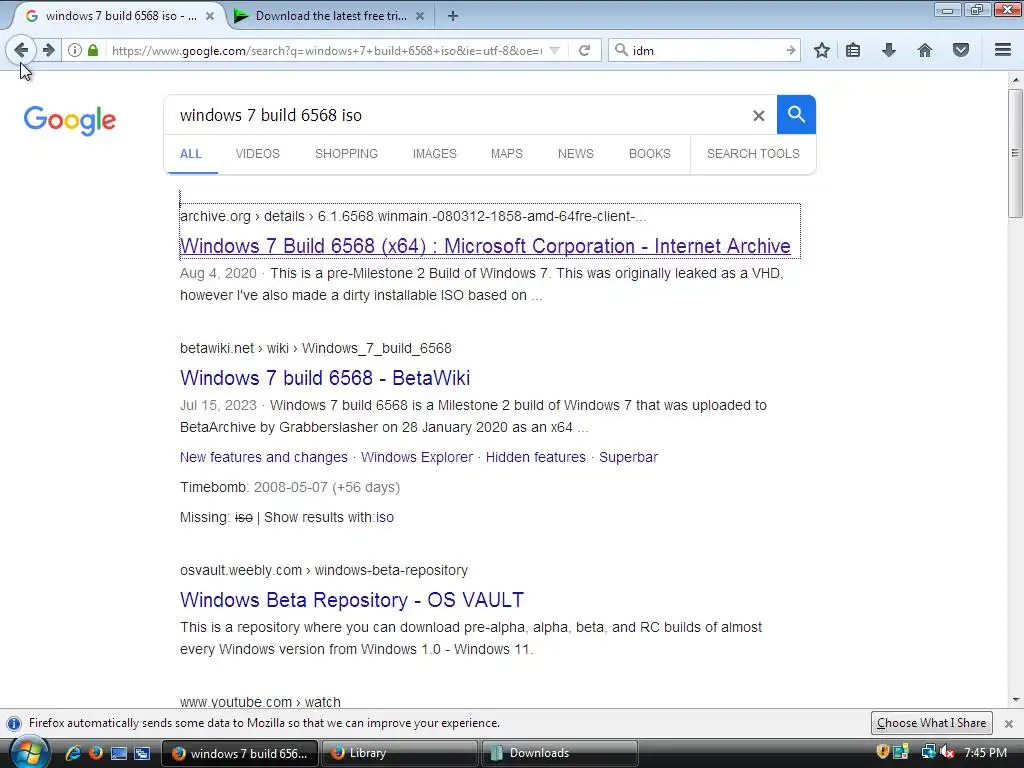Open 'Windows Beta Repository - OS VAULT' link
Image resolution: width=1024 pixels, height=768 pixels.
(352, 600)
